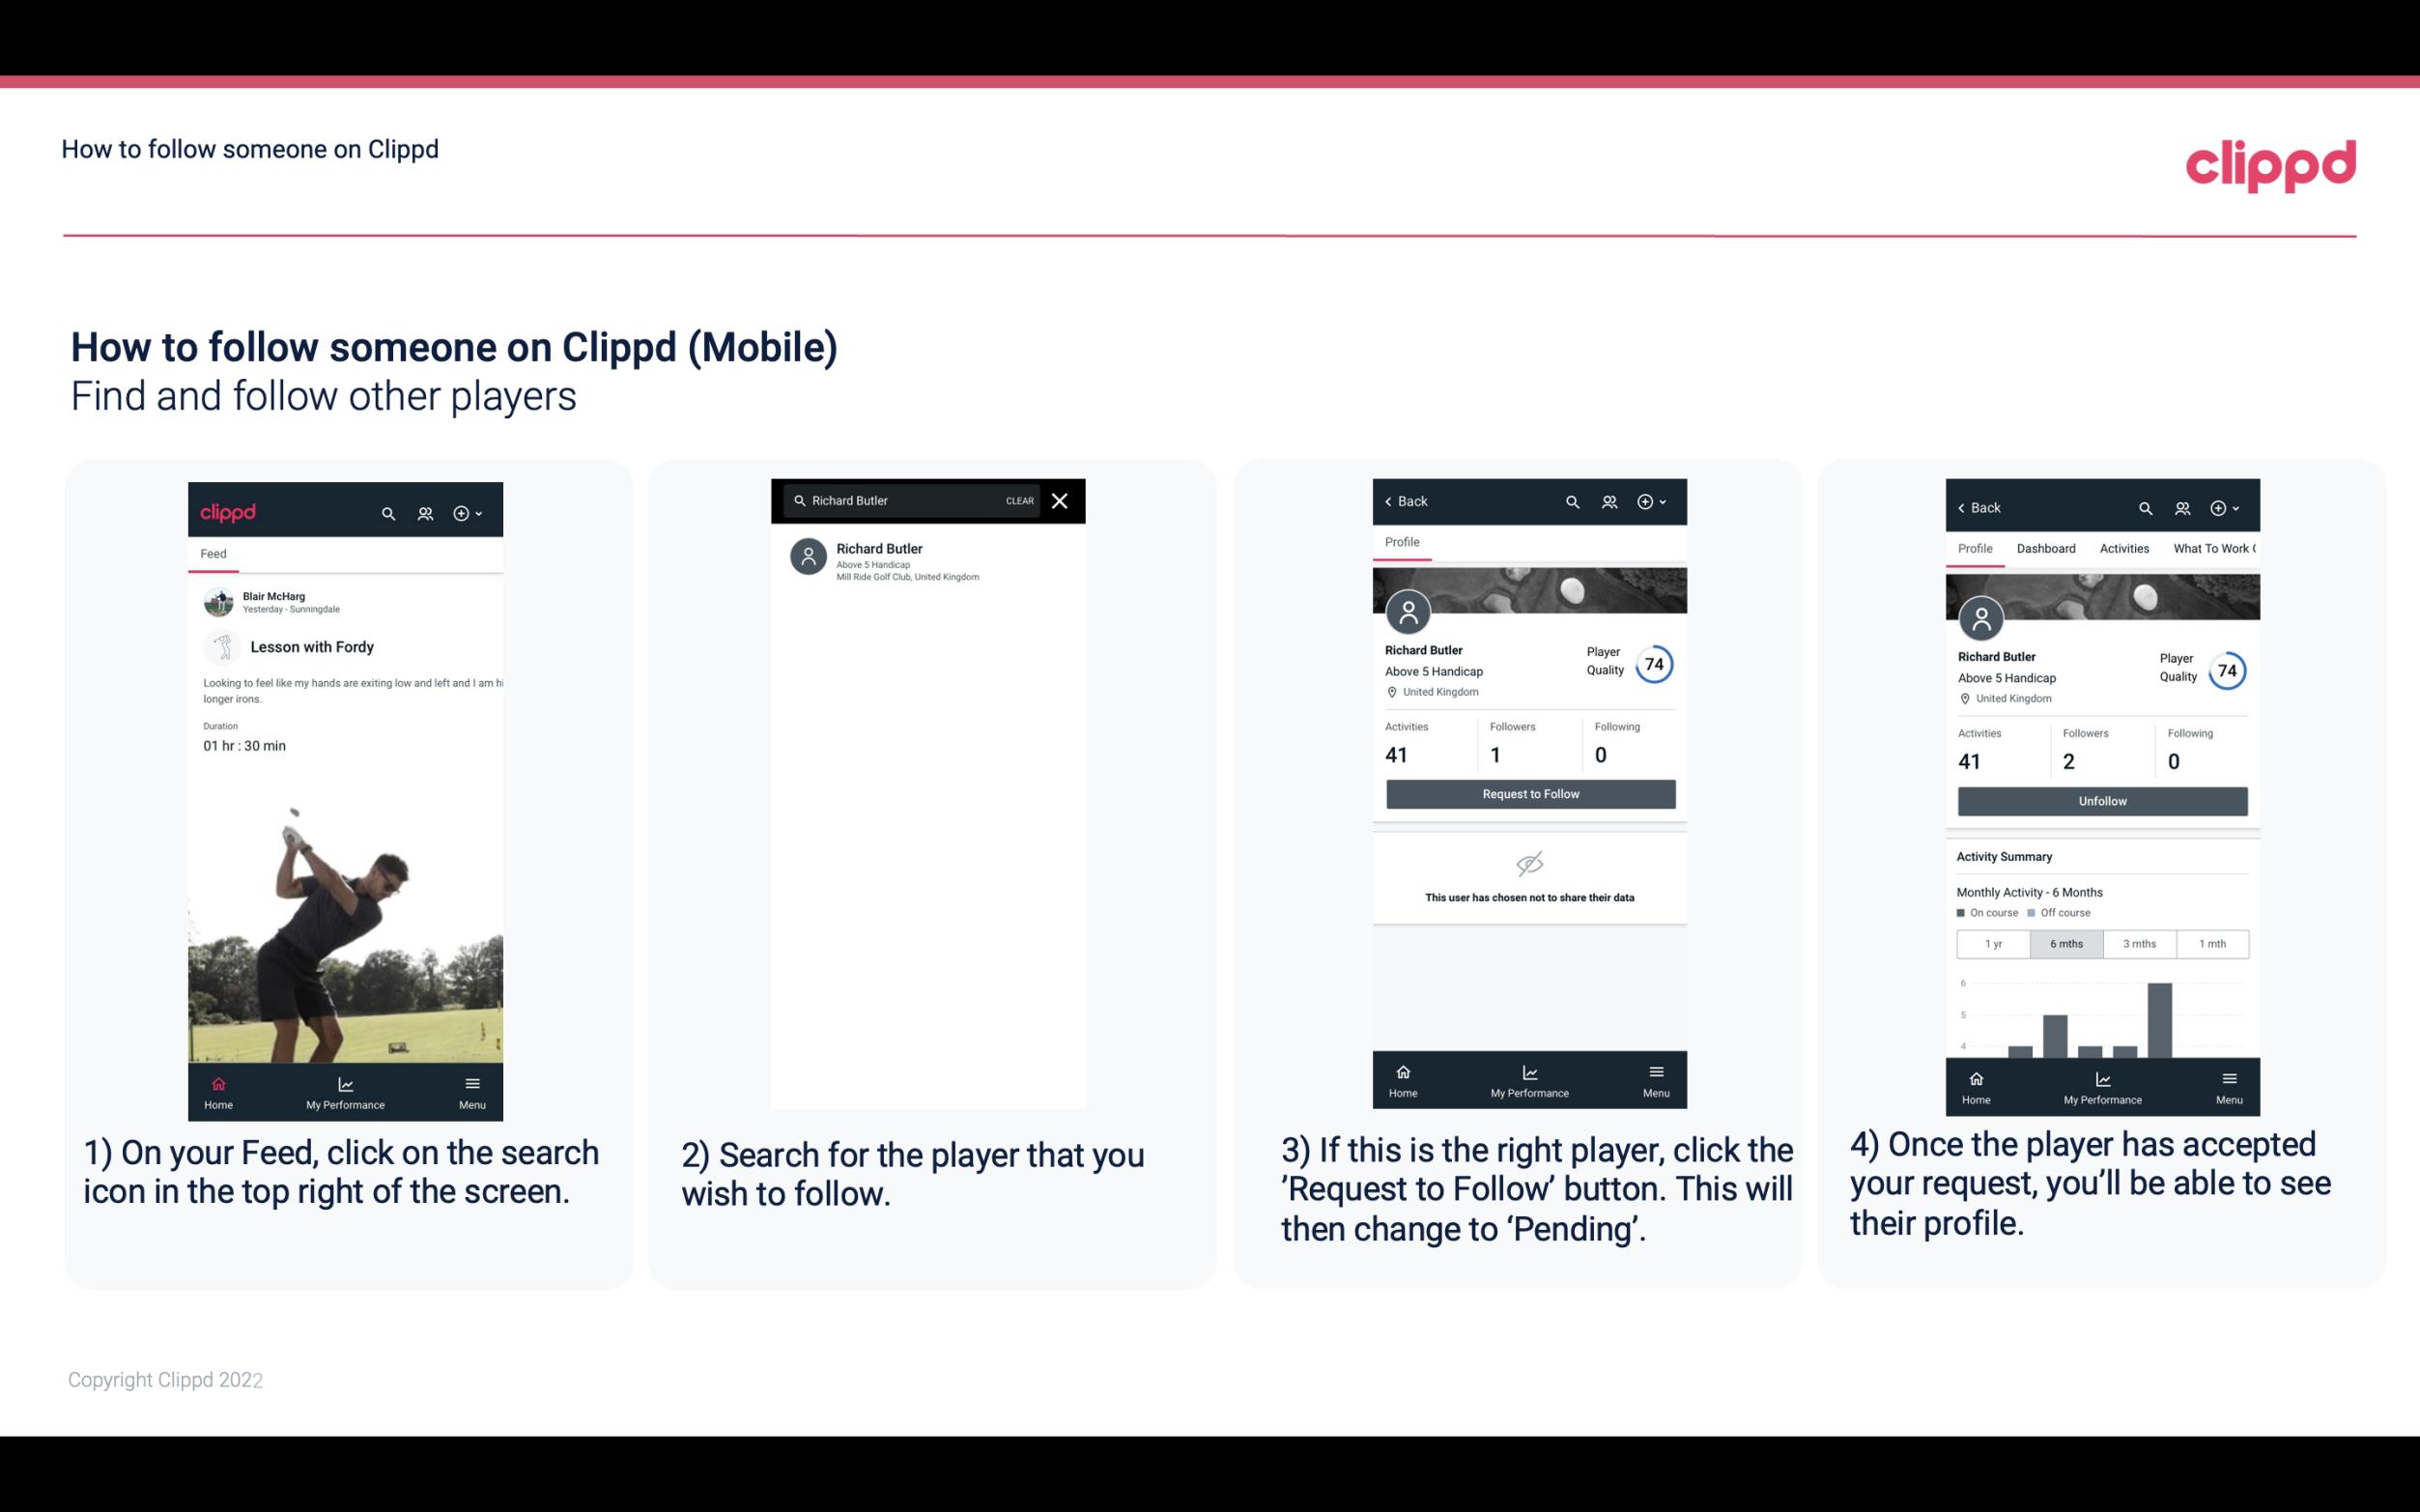Select the 1 year activity filter
This screenshot has width=2420, height=1512.
tap(1990, 942)
